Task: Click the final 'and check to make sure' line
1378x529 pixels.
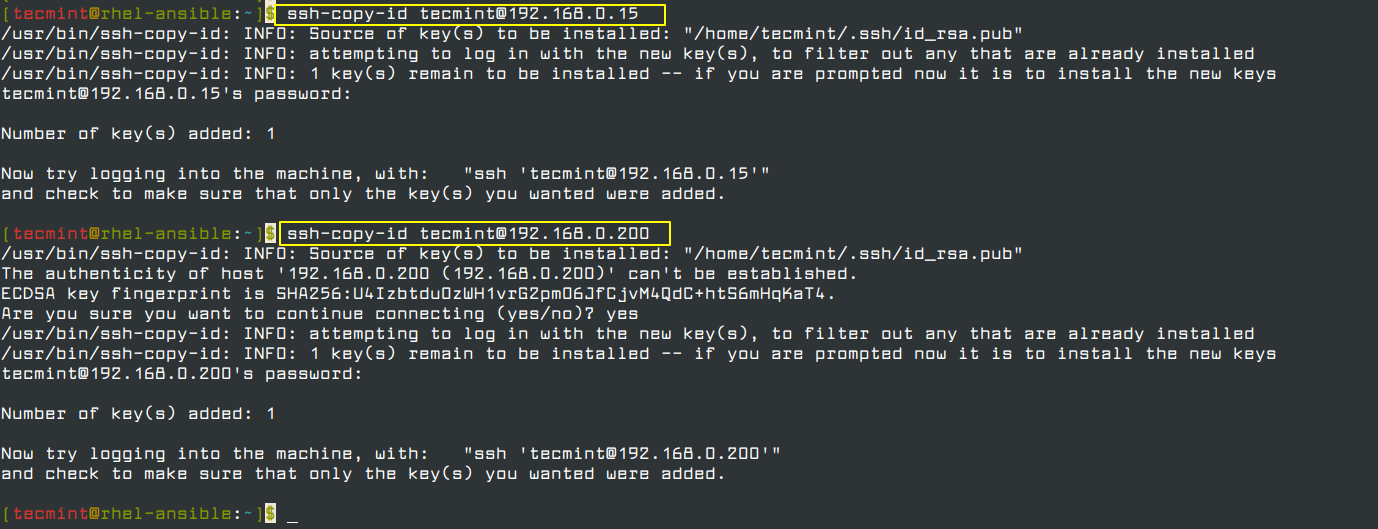Action: tap(363, 474)
